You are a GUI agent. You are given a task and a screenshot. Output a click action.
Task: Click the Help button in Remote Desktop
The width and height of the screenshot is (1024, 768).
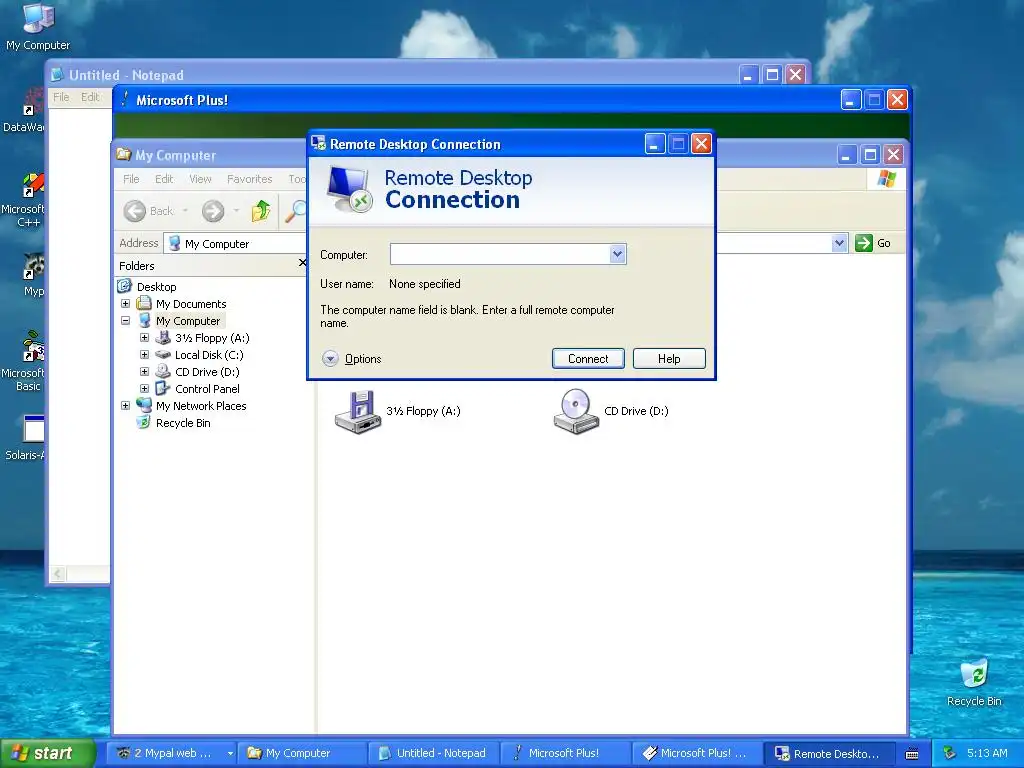point(669,359)
